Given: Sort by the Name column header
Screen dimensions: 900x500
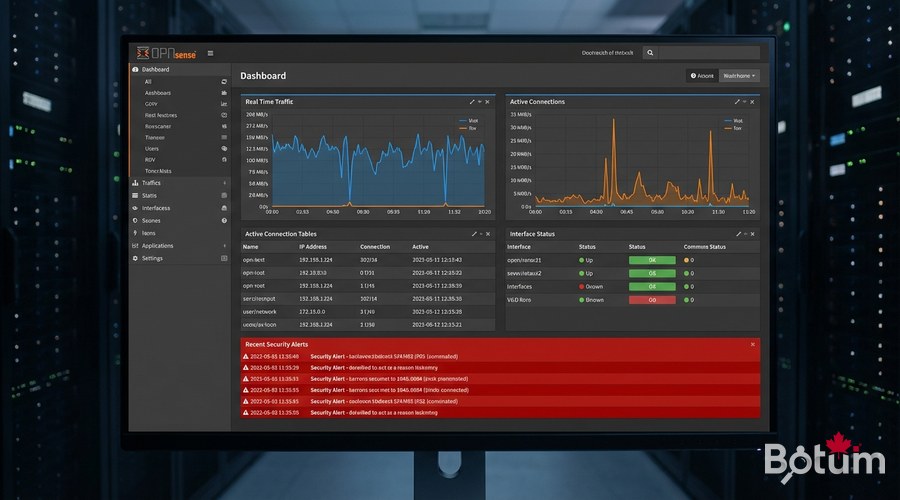Looking at the screenshot, I should [x=250, y=247].
